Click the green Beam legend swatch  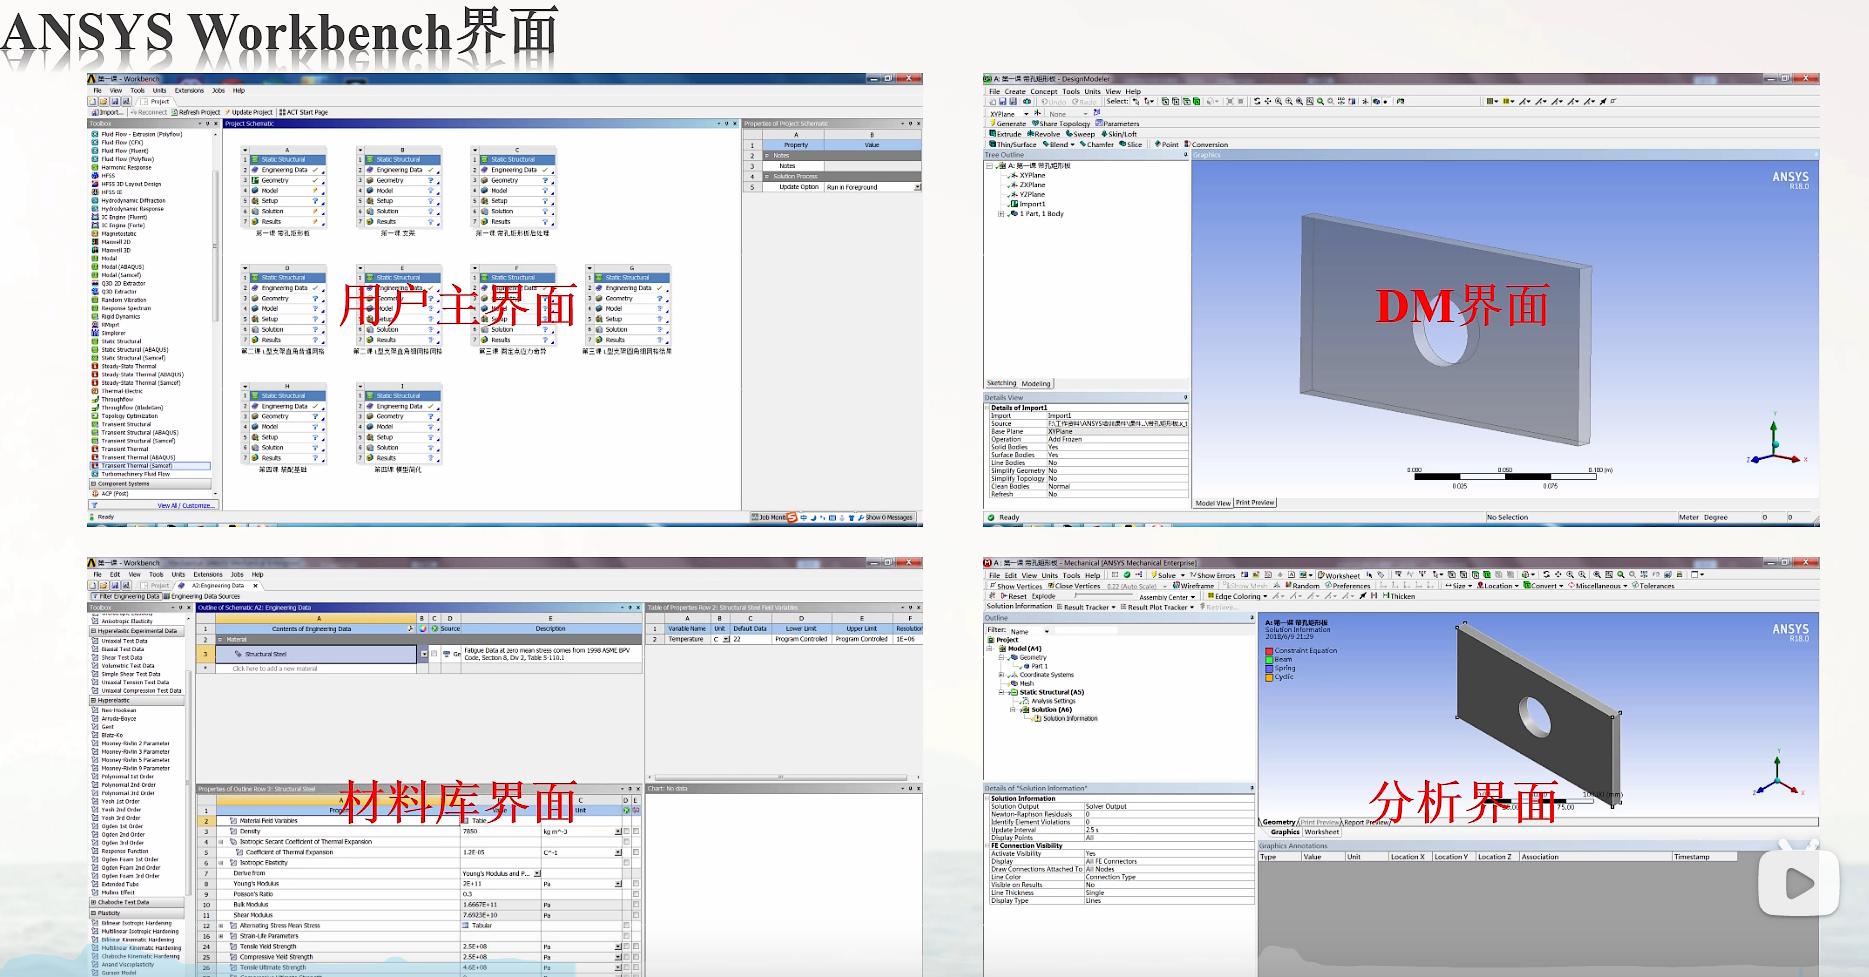1269,660
